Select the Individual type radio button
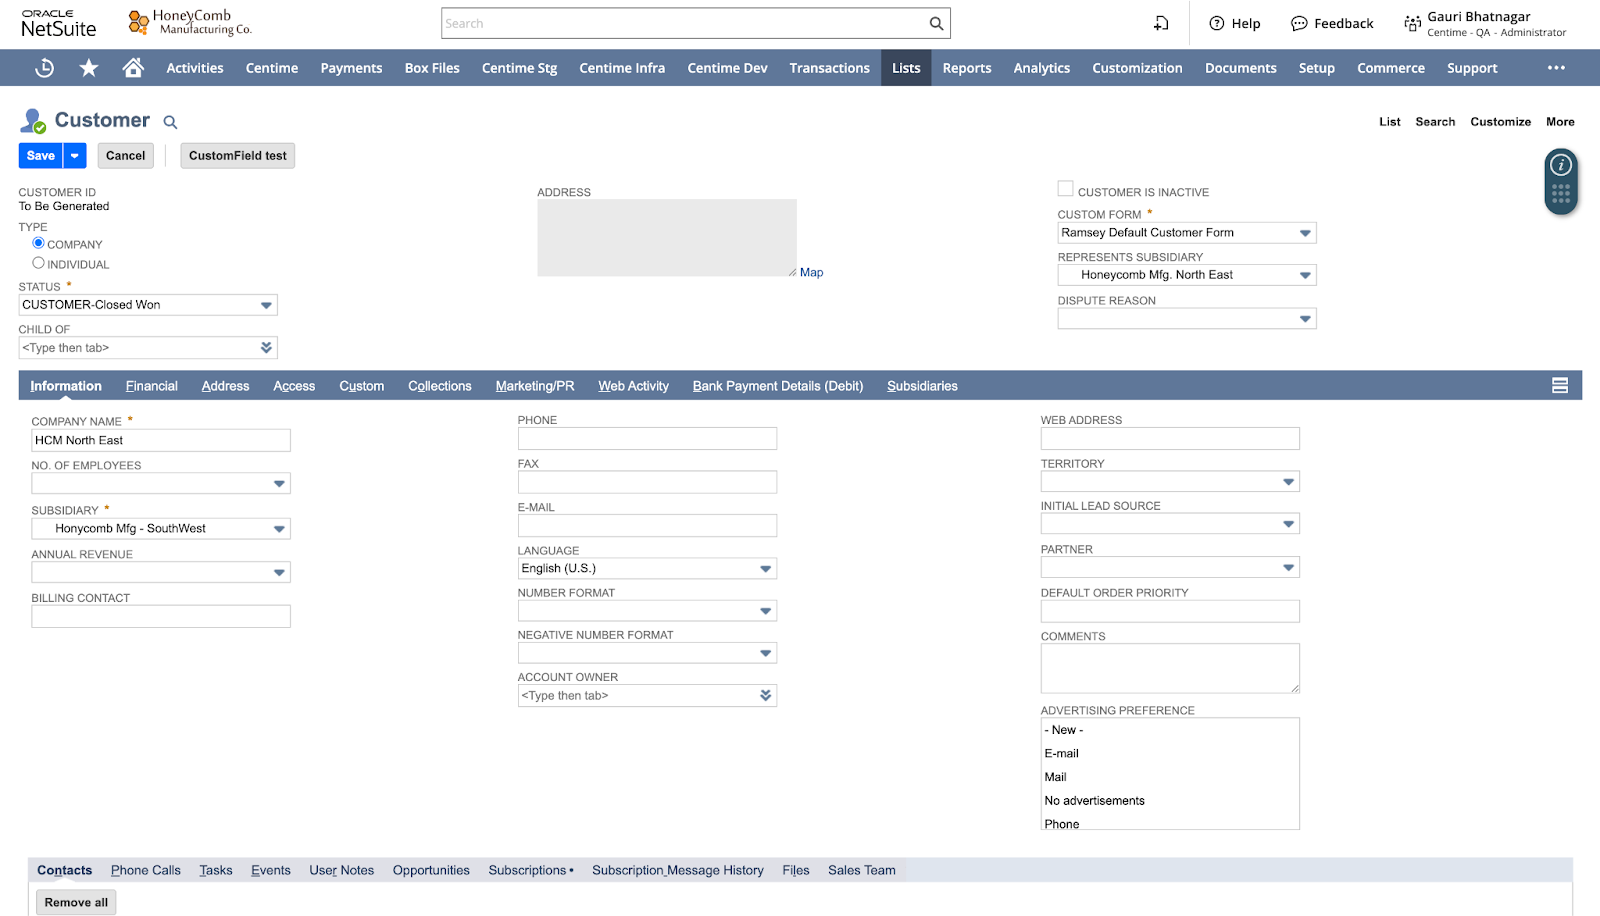1600x916 pixels. click(39, 263)
